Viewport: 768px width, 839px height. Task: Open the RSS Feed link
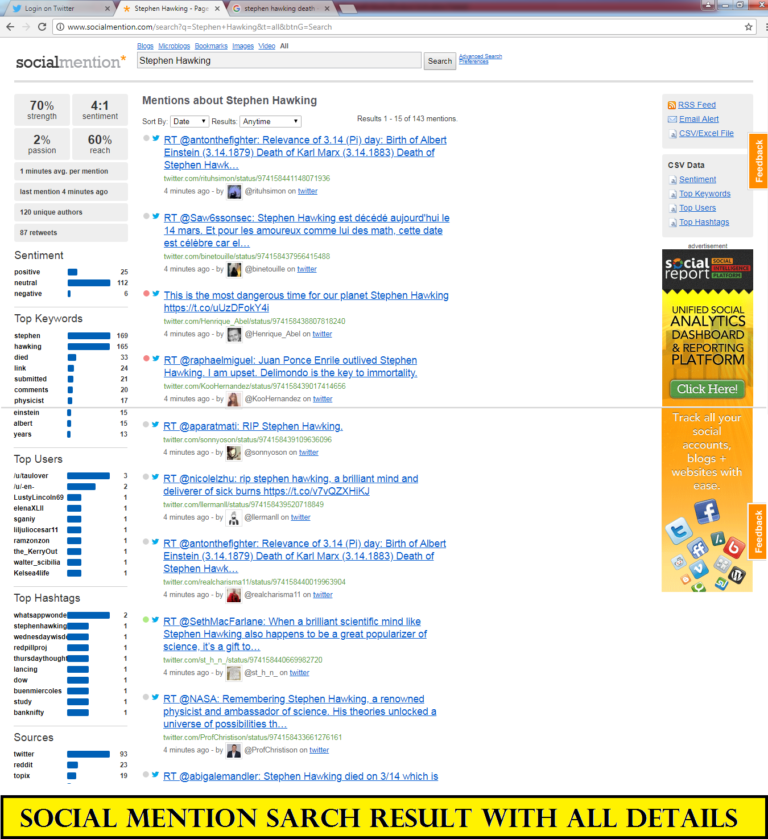697,105
